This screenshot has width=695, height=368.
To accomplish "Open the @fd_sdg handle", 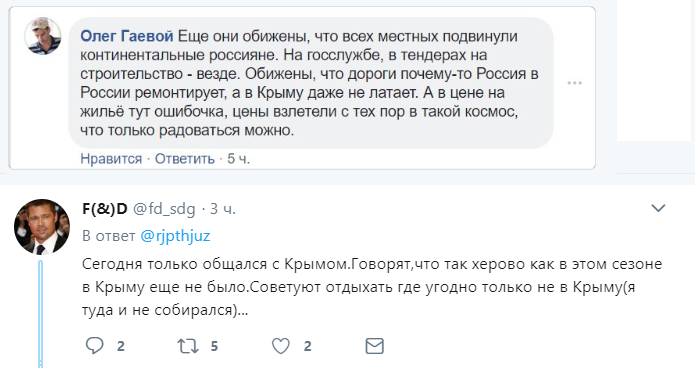I will tap(164, 209).
